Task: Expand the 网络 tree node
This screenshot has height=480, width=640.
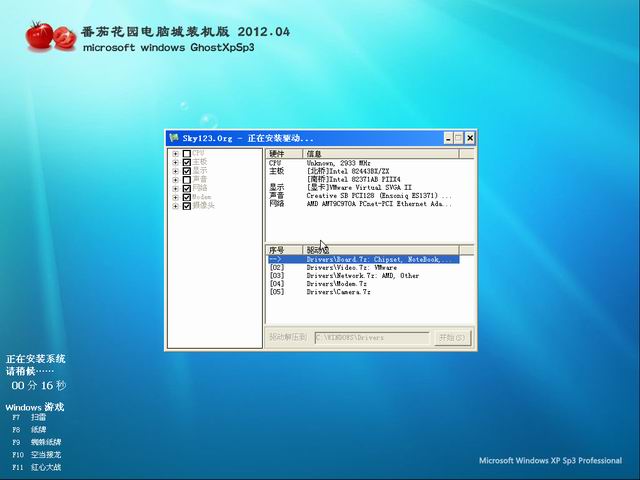Action: [x=175, y=189]
